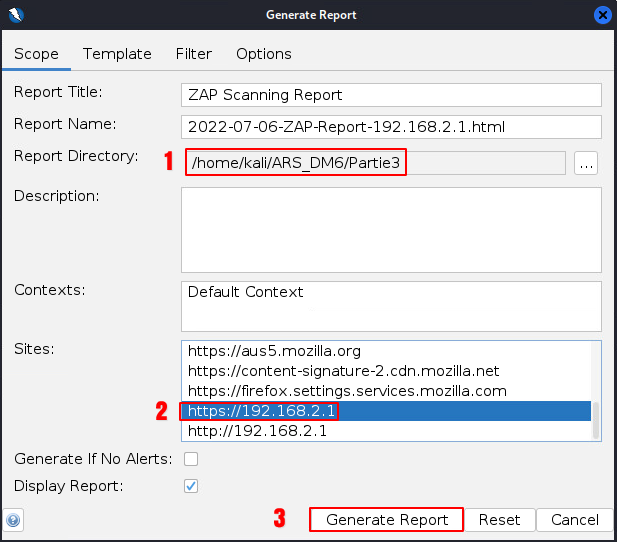Close the Generate Report dialog
The height and width of the screenshot is (542, 617).
[602, 15]
